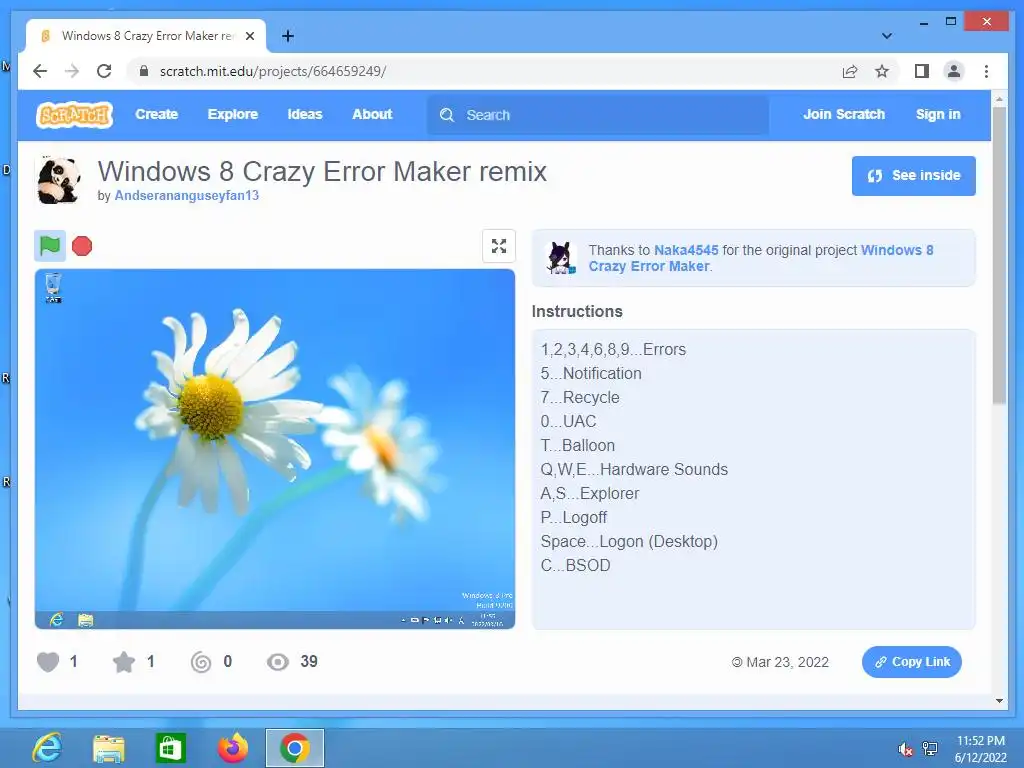This screenshot has width=1024, height=768.
Task: Stop the project with the red stop sign
Action: (x=82, y=246)
